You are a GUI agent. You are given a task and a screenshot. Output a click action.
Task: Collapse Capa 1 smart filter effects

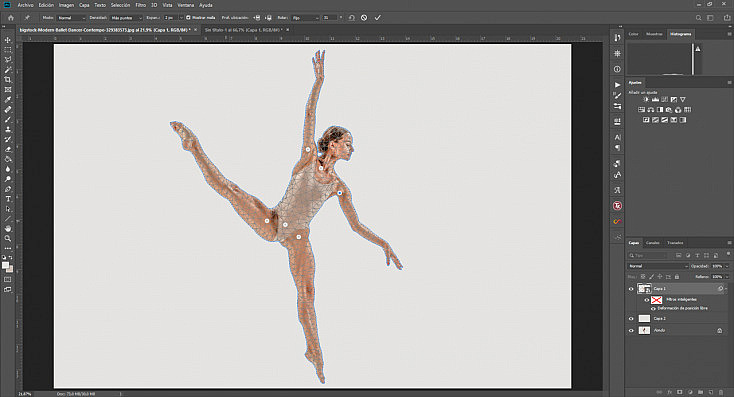[726, 289]
